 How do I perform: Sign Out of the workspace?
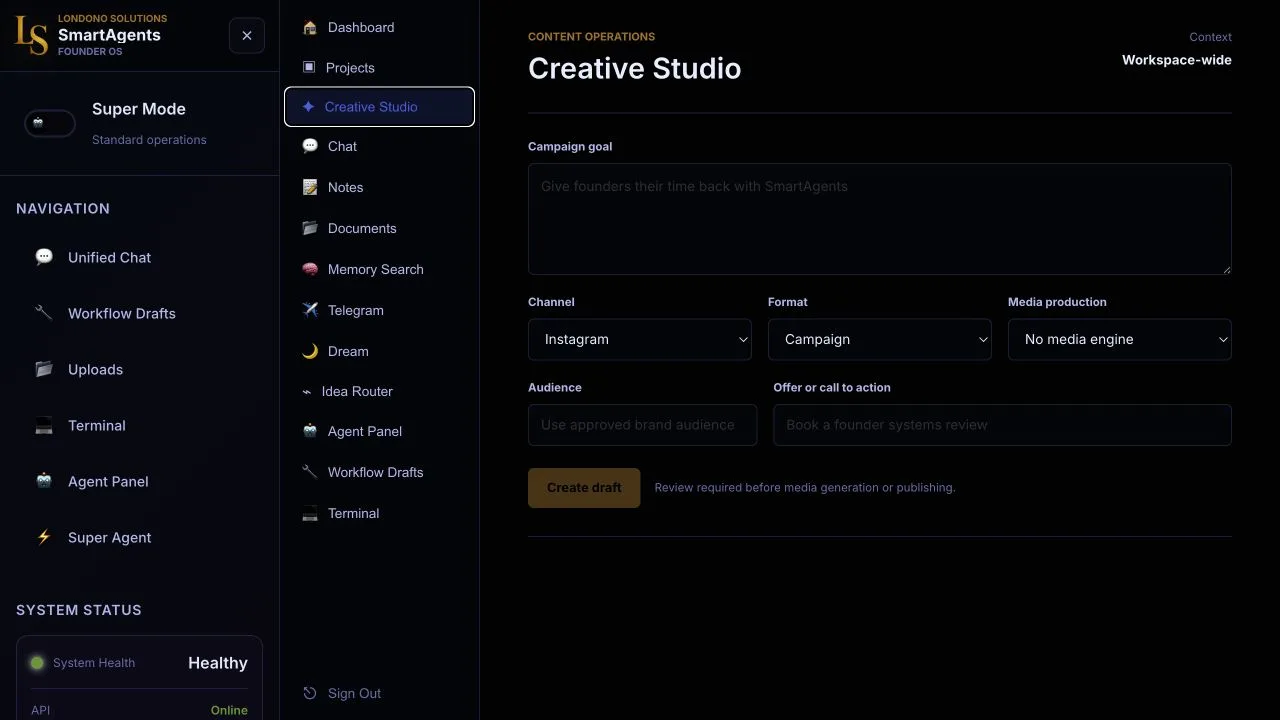[379, 693]
